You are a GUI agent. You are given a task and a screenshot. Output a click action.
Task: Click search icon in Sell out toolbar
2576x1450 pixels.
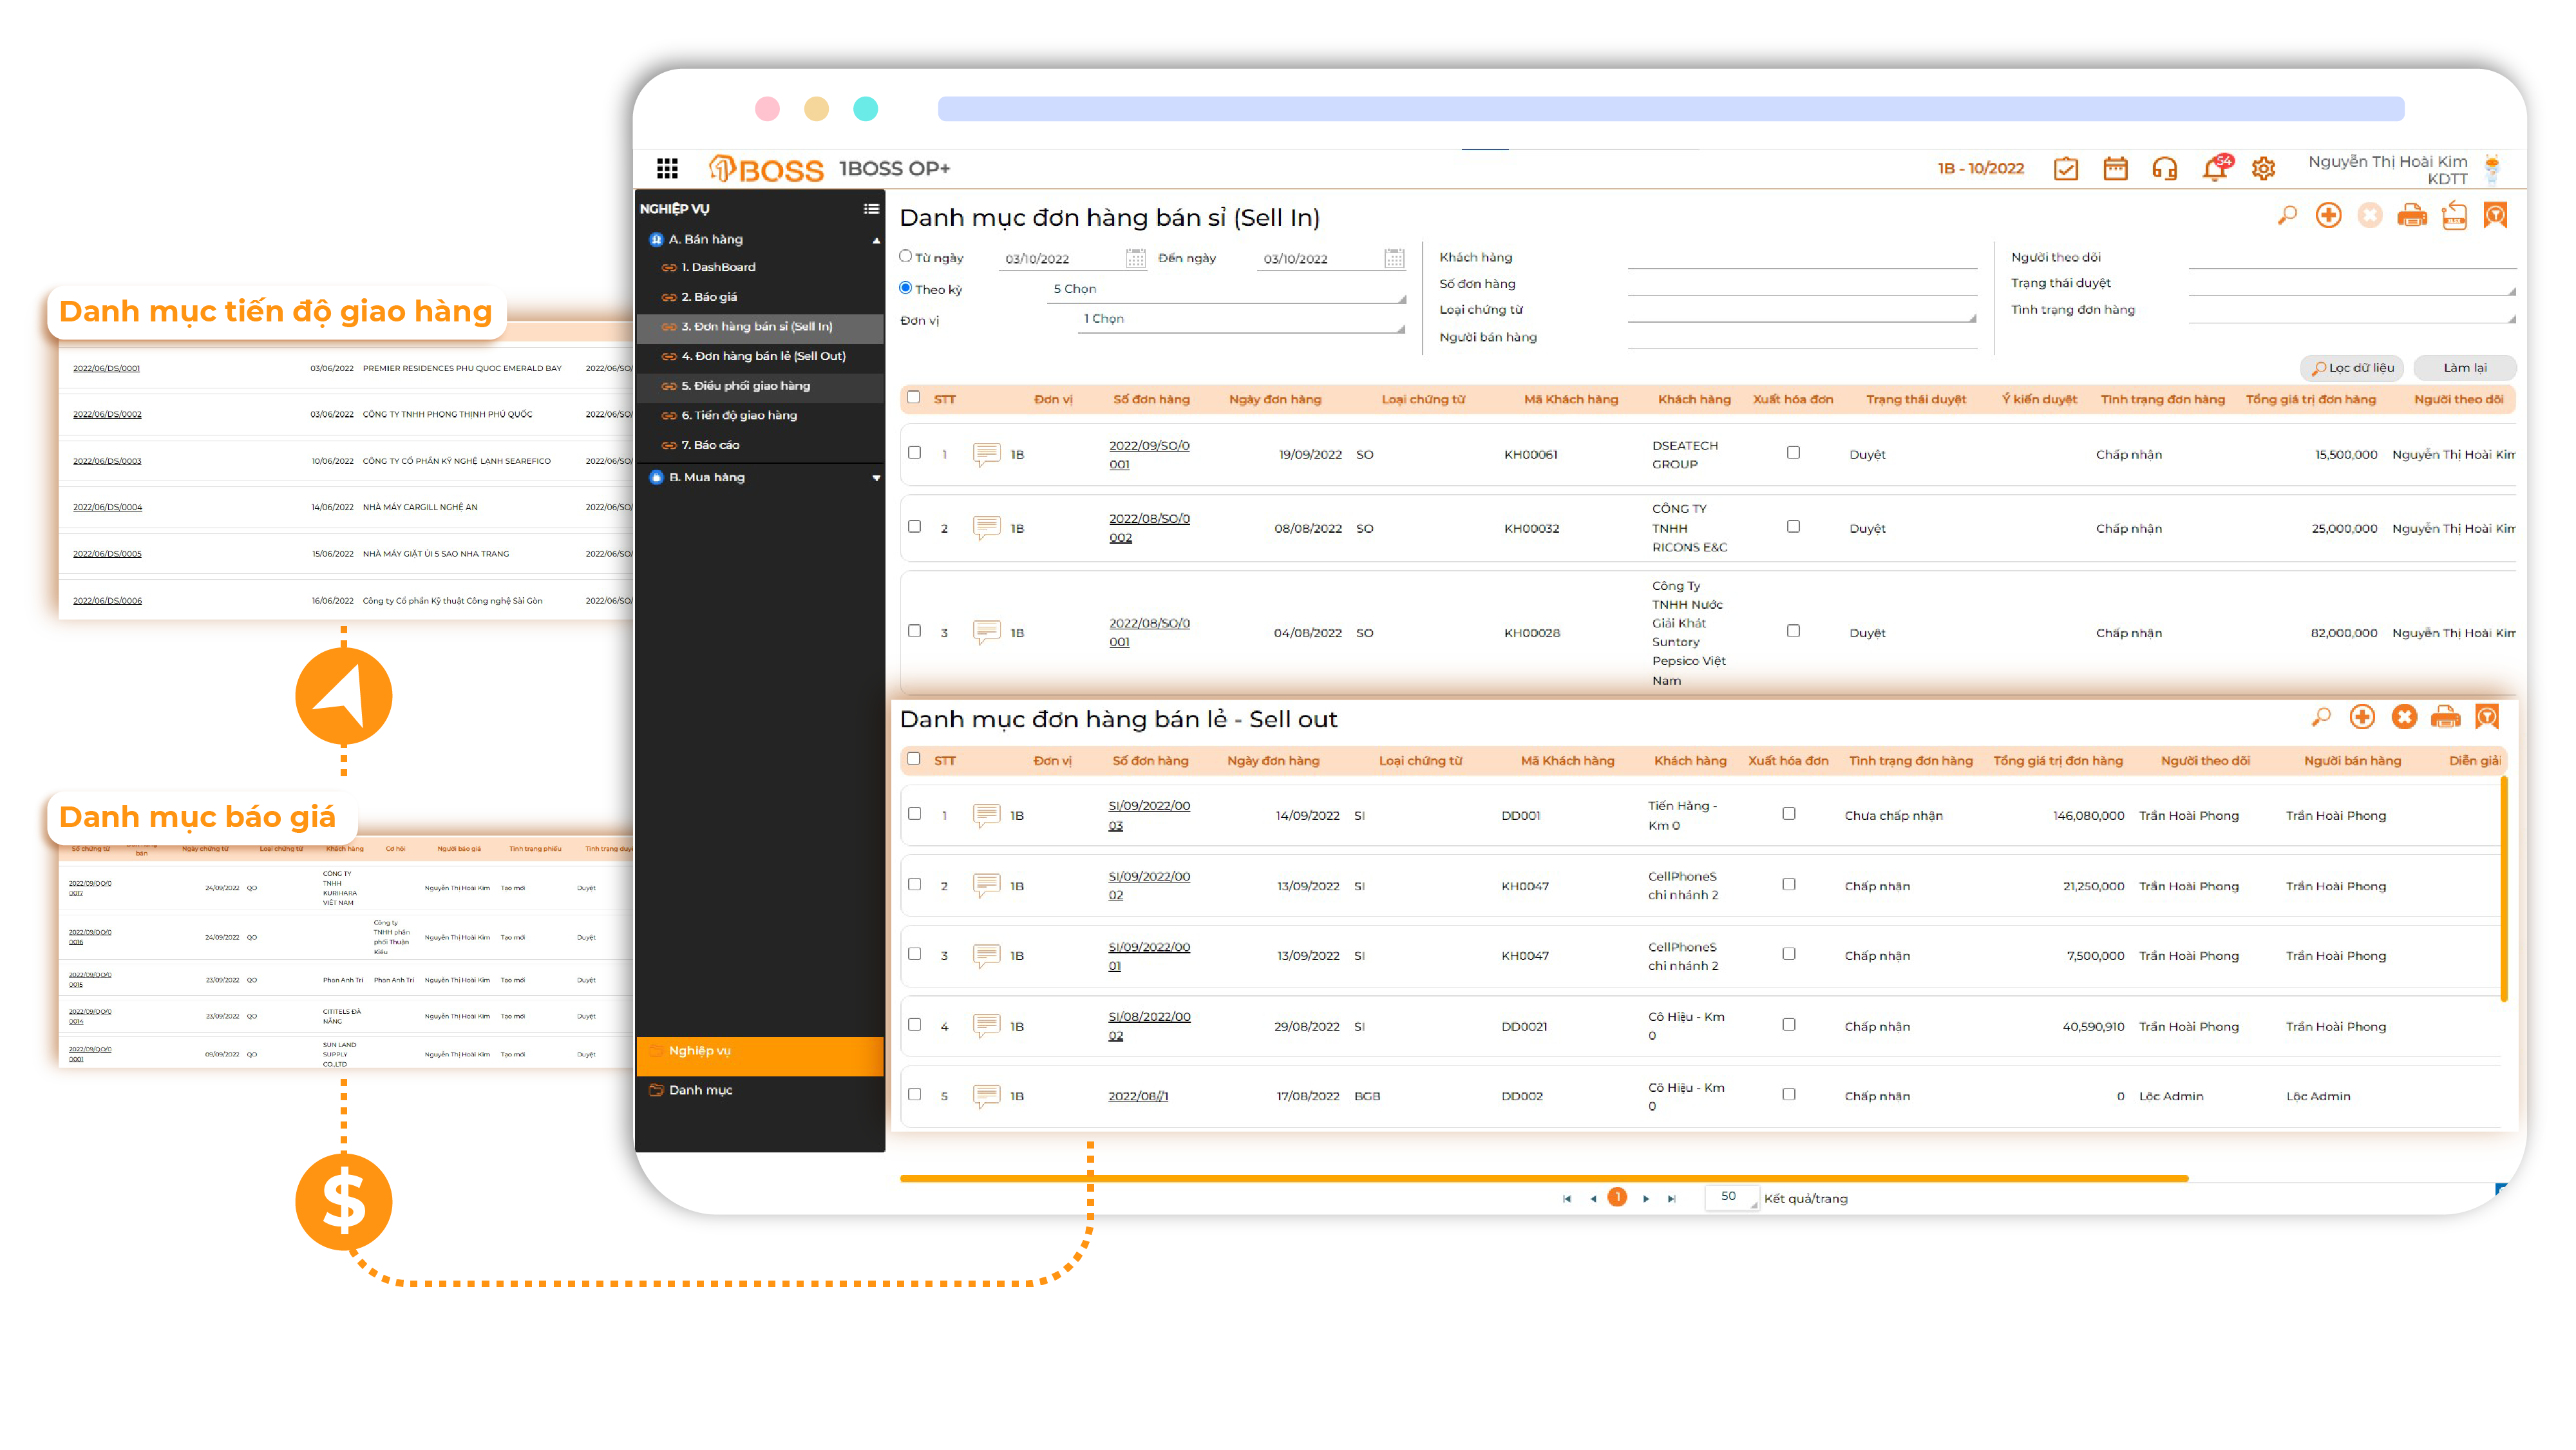2320,717
